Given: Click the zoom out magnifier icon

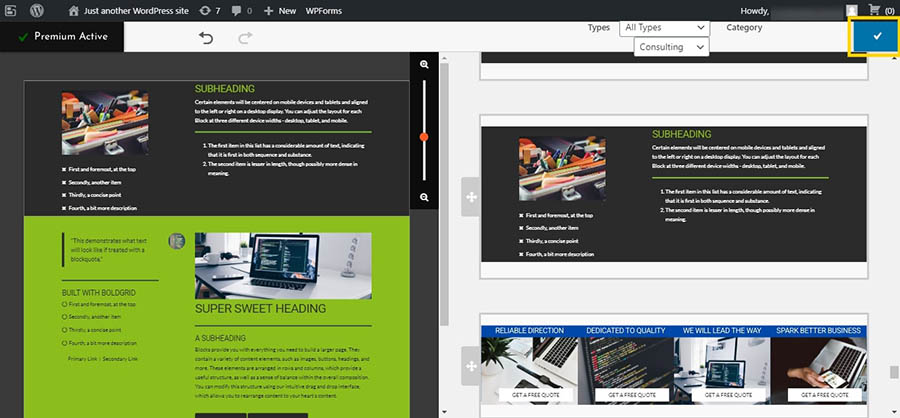Looking at the screenshot, I should click(x=424, y=197).
